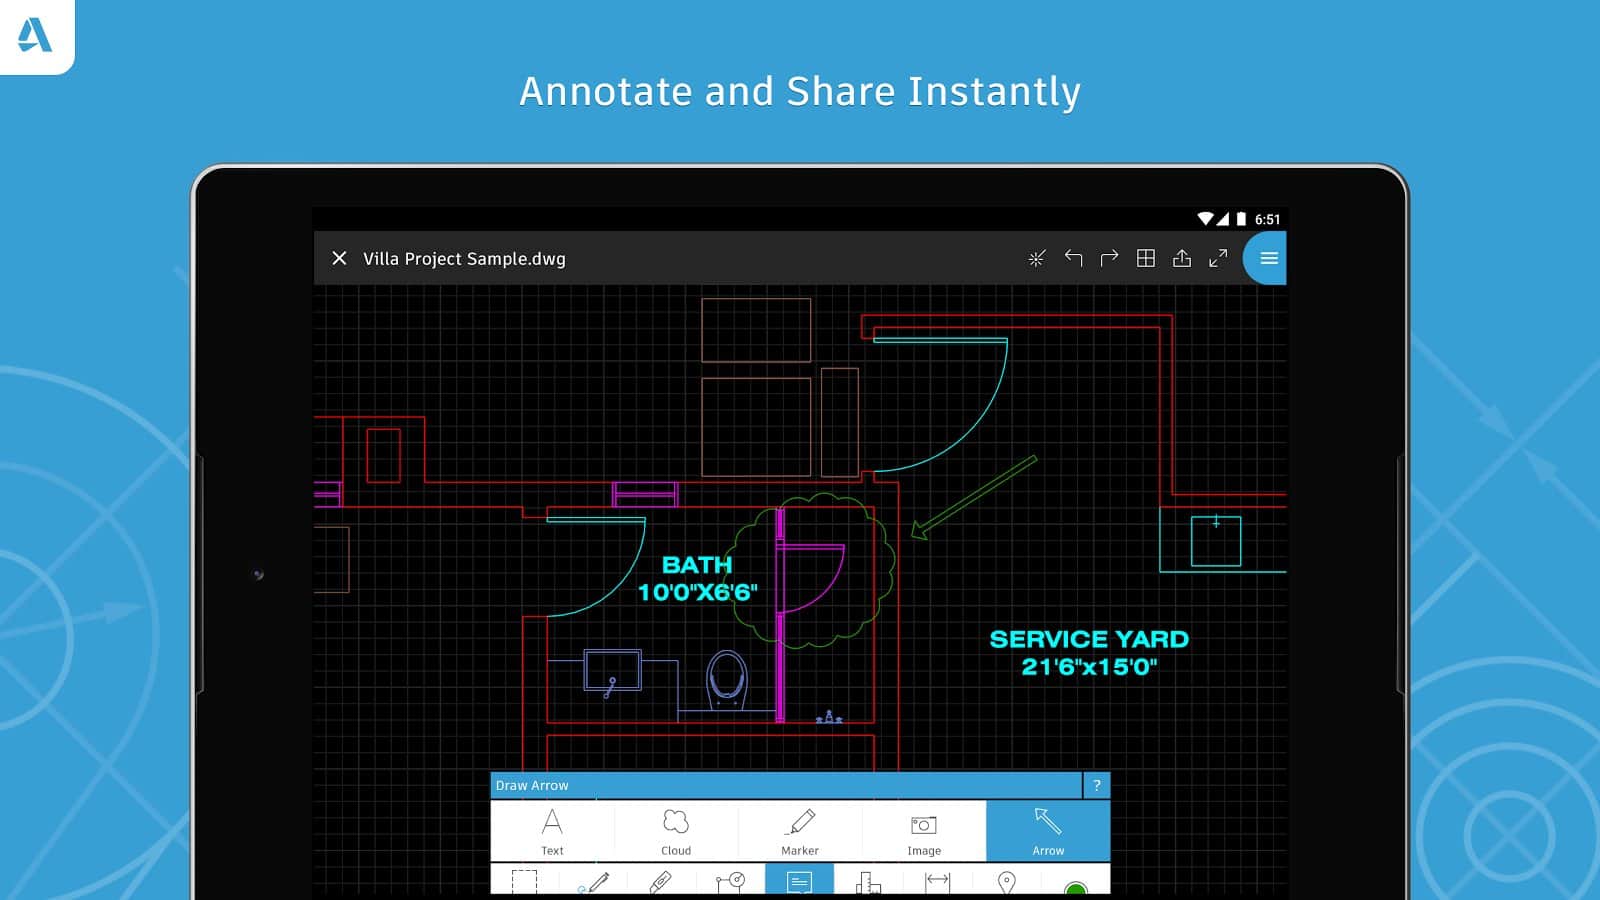This screenshot has width=1600, height=900.
Task: Click the starburst snap icon in the header
Action: (1036, 258)
